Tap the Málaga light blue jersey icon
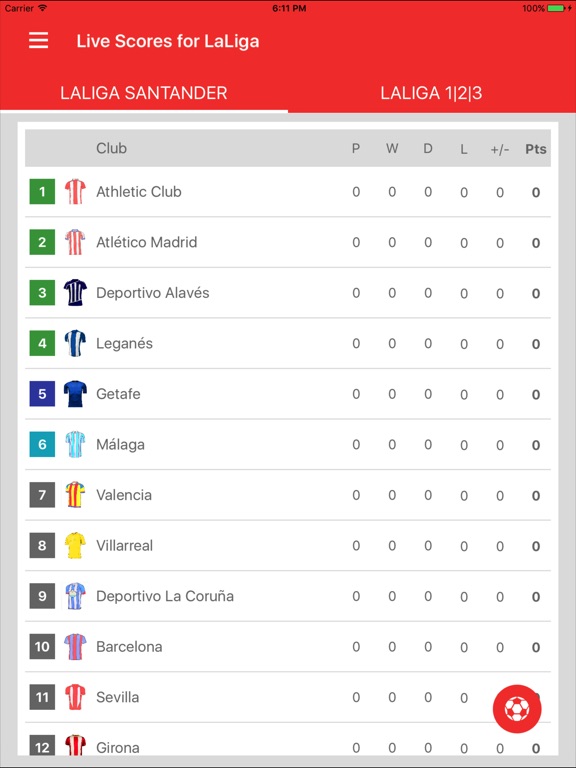 [75, 444]
